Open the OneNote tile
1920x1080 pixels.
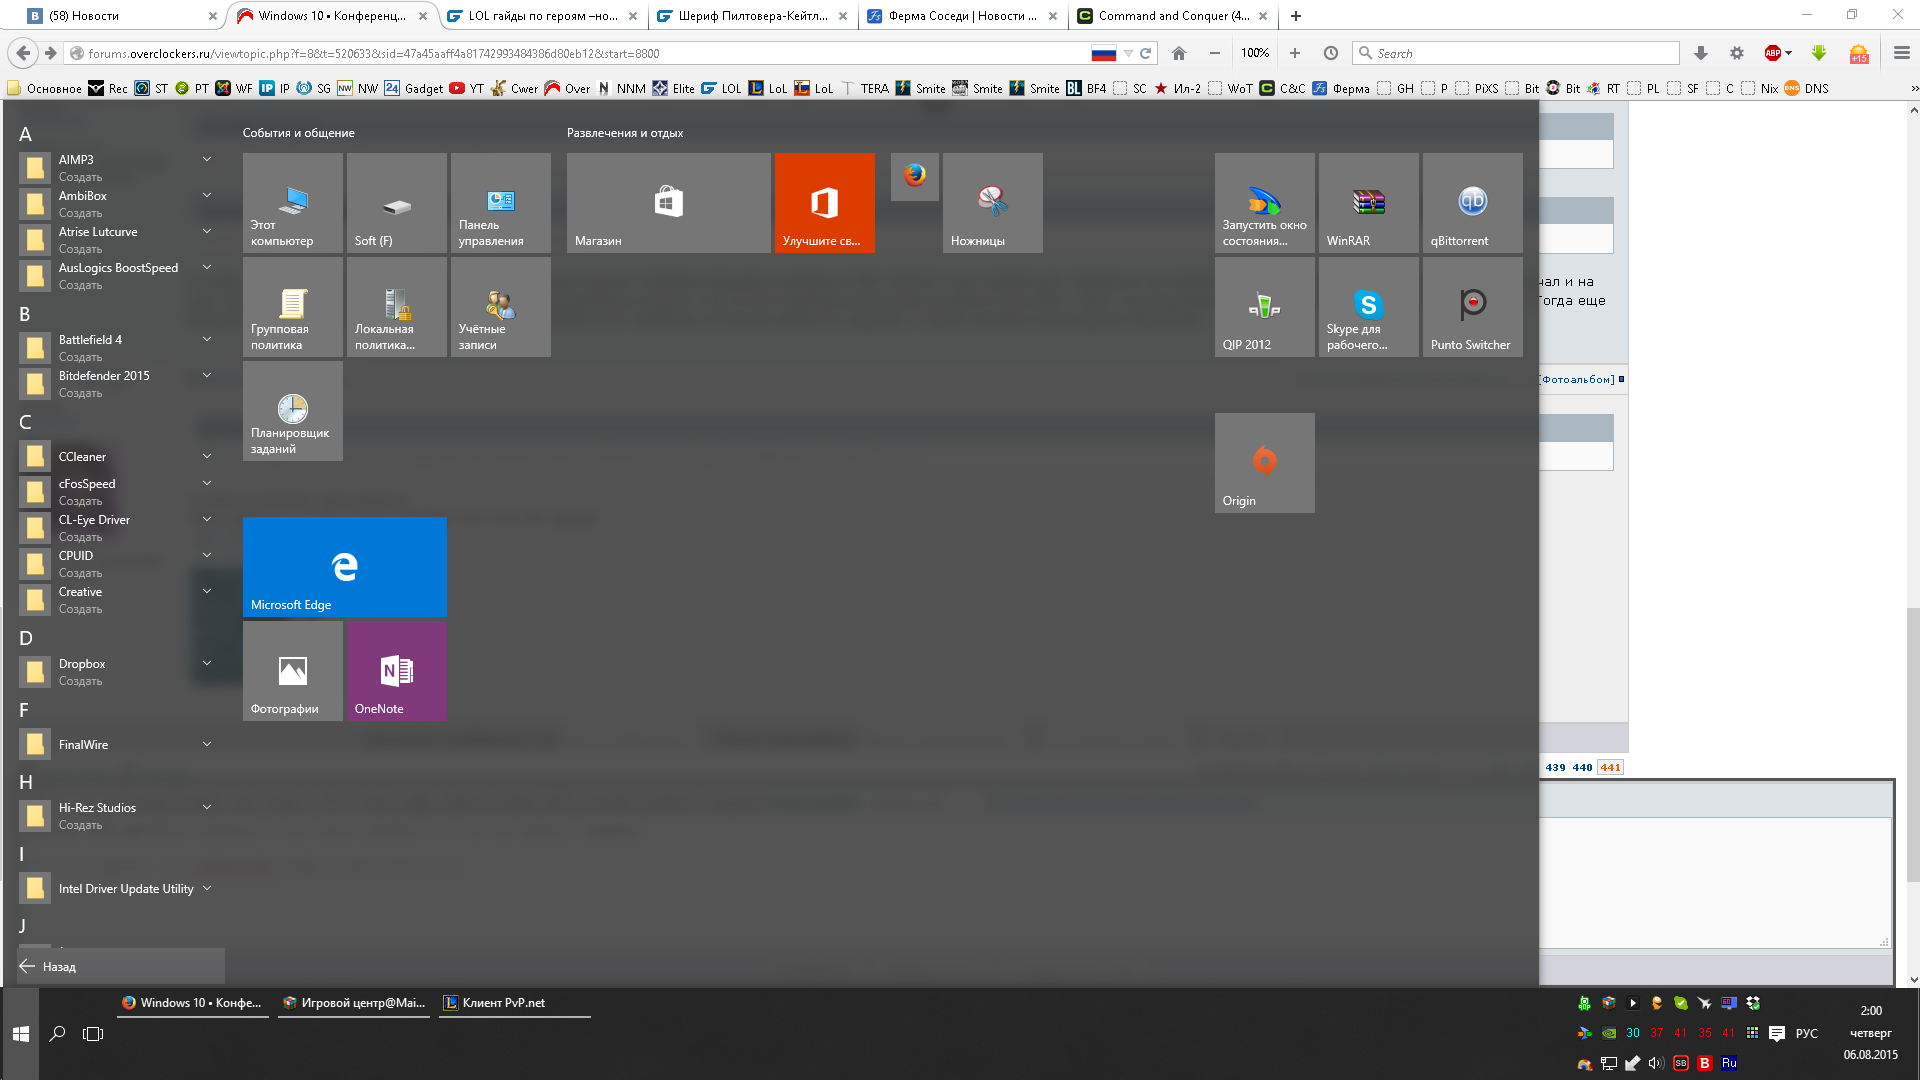pos(396,670)
